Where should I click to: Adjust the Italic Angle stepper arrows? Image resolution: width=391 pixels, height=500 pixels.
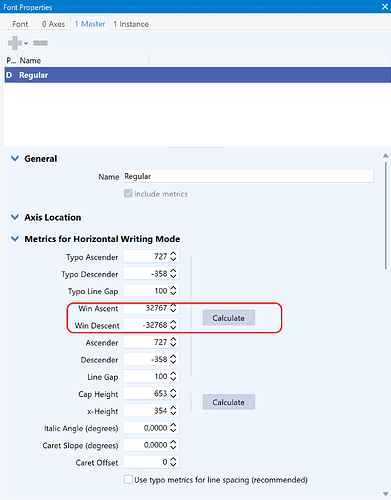[x=173, y=428]
